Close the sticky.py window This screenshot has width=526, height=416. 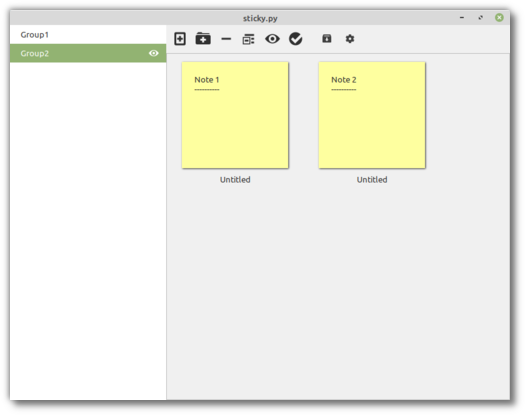[499, 17]
